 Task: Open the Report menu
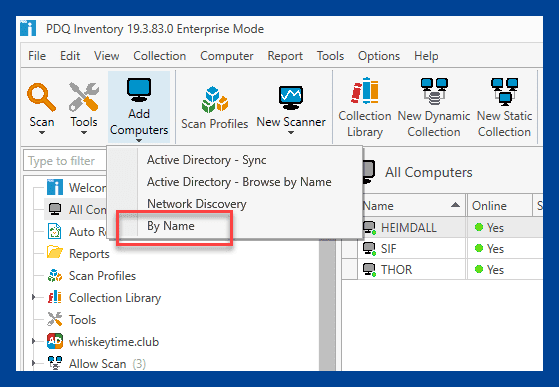tap(285, 56)
